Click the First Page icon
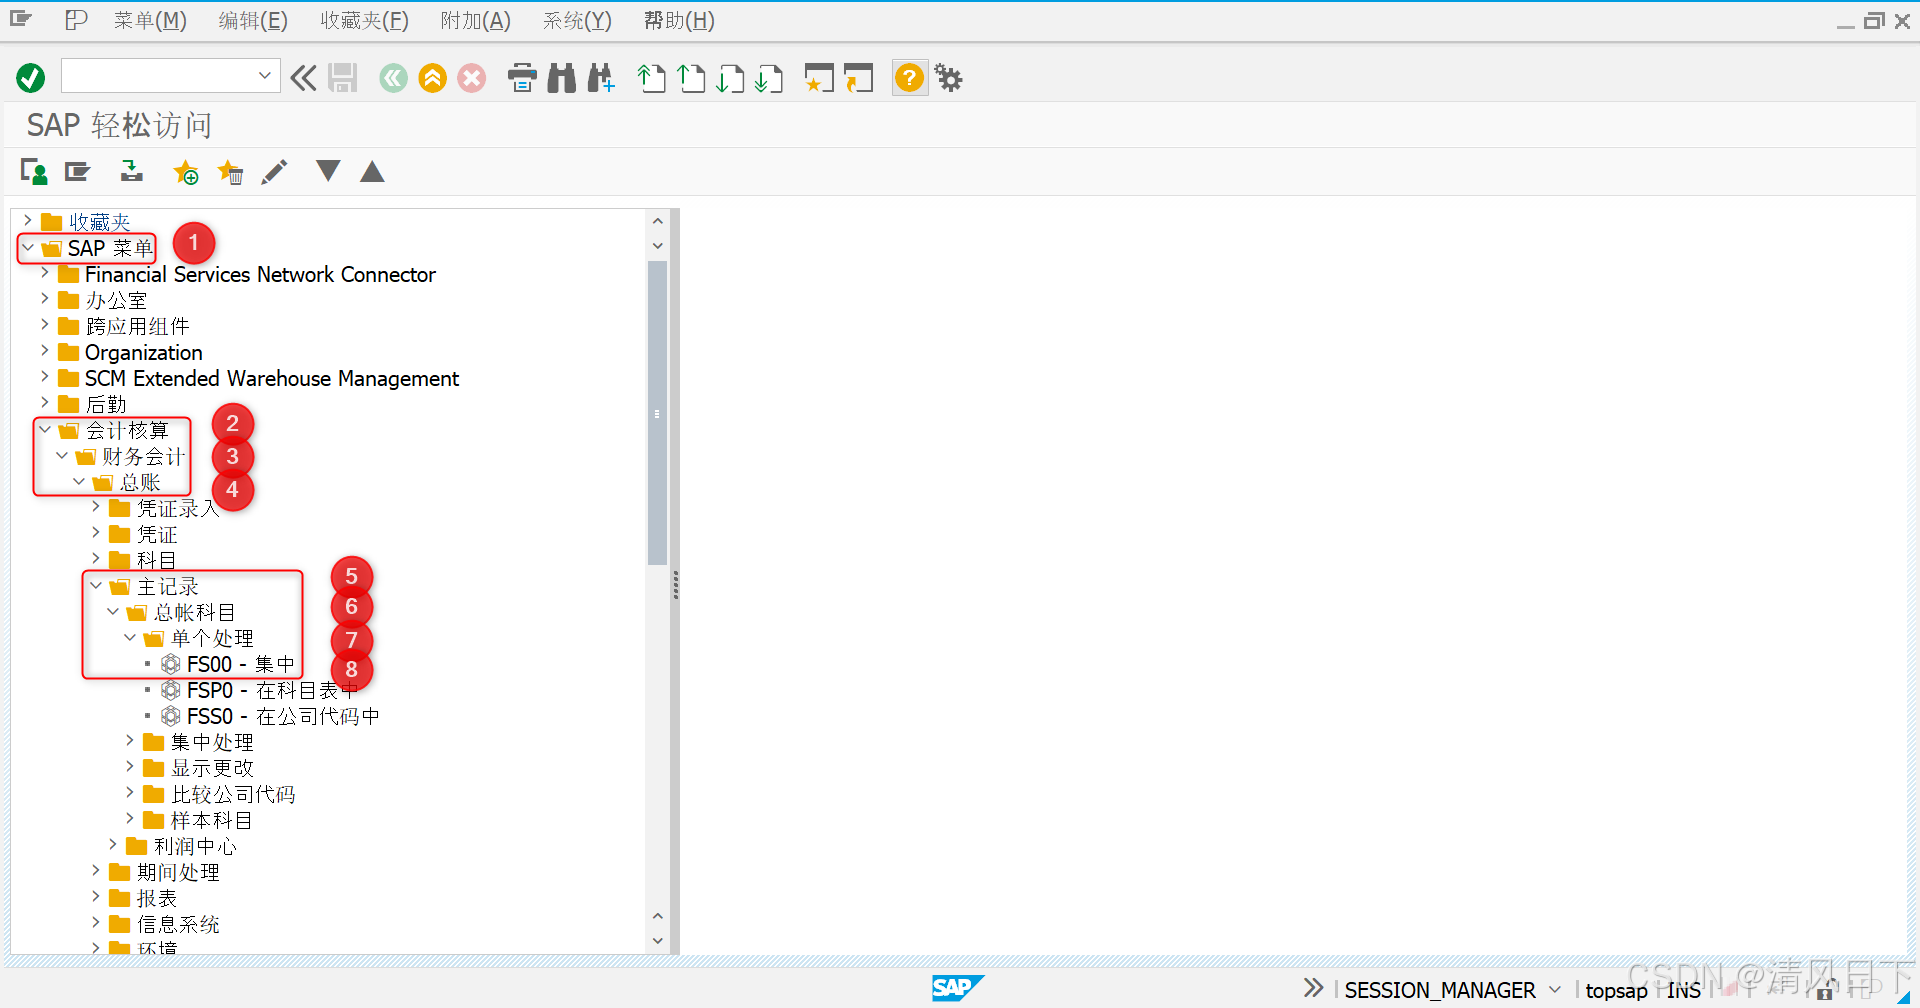This screenshot has height=1008, width=1920. pyautogui.click(x=652, y=77)
